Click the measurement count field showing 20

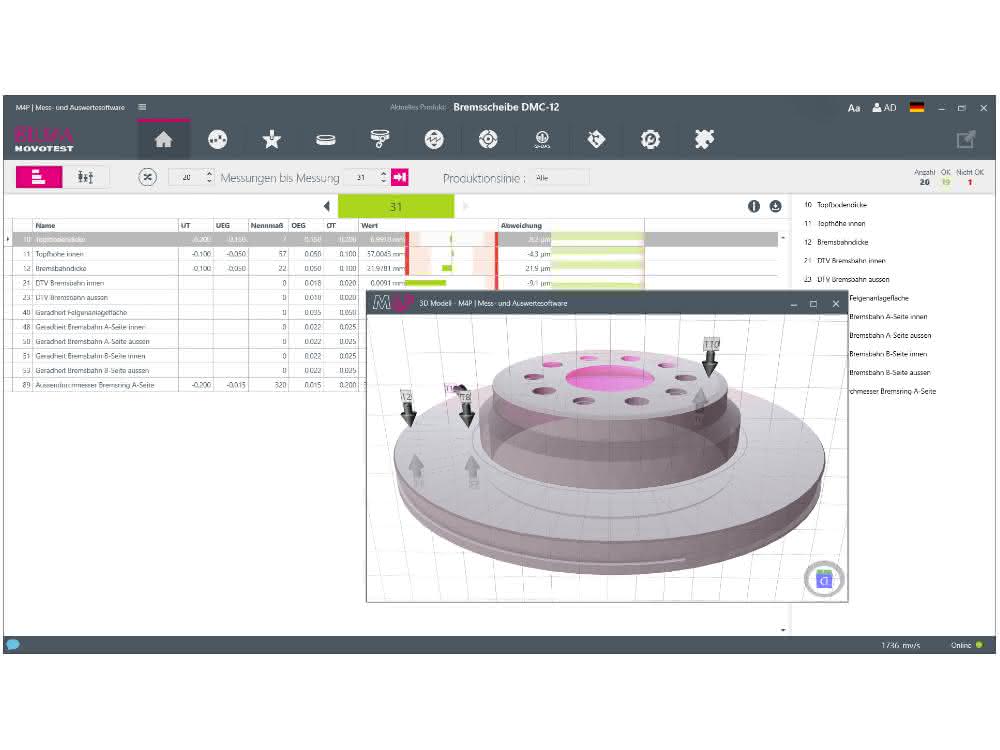click(x=186, y=177)
